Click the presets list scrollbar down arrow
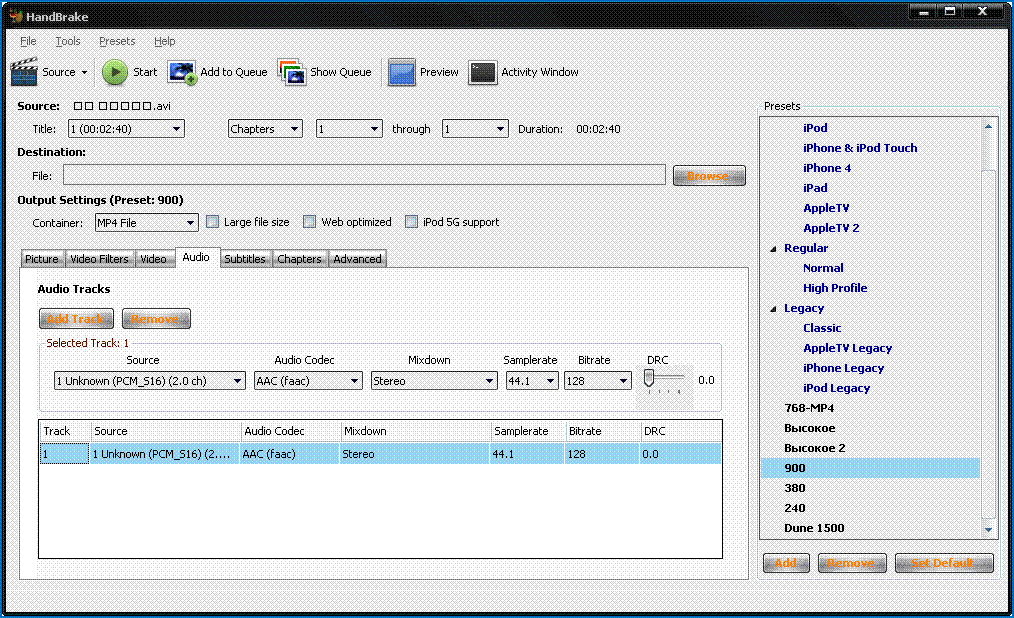 coord(988,530)
